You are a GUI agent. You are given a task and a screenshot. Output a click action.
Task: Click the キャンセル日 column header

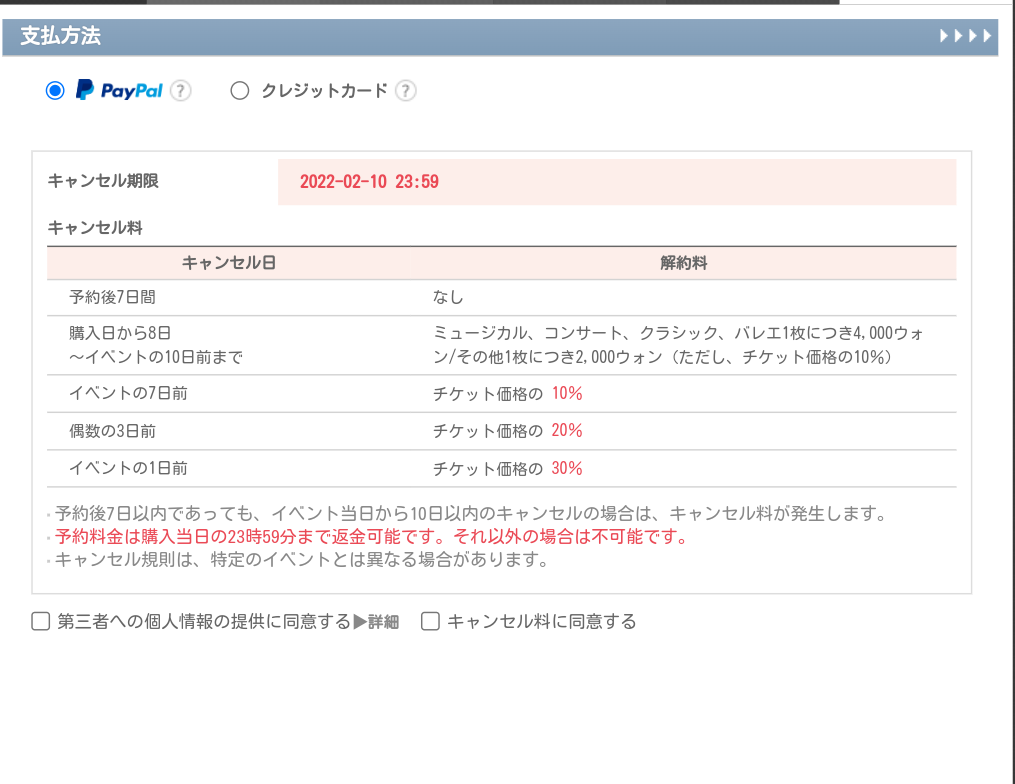(x=229, y=263)
